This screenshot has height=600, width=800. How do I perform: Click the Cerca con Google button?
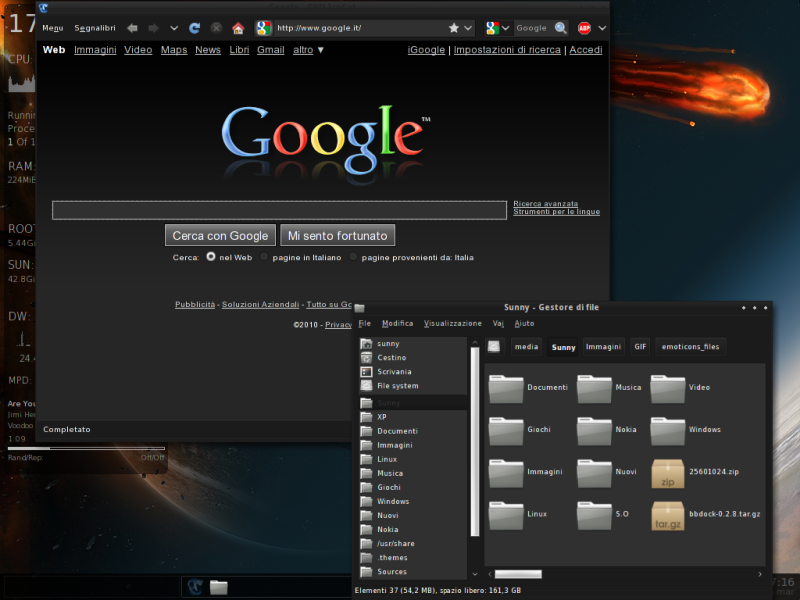pyautogui.click(x=220, y=235)
